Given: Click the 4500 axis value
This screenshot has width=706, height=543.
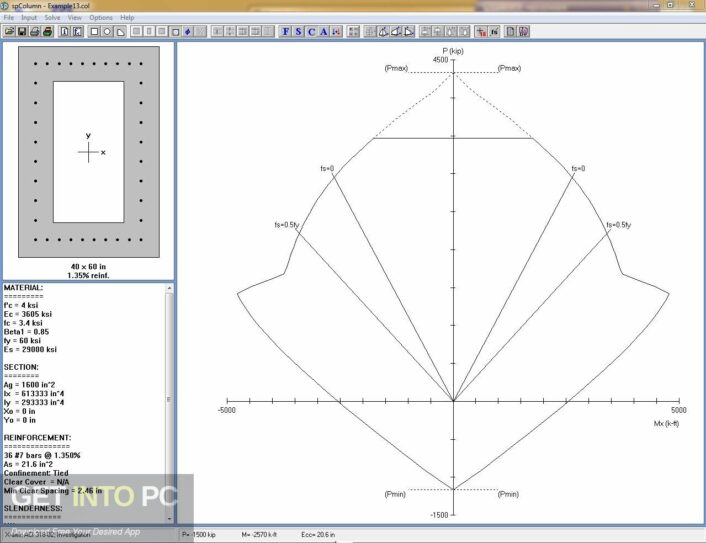Looking at the screenshot, I should point(440,60).
